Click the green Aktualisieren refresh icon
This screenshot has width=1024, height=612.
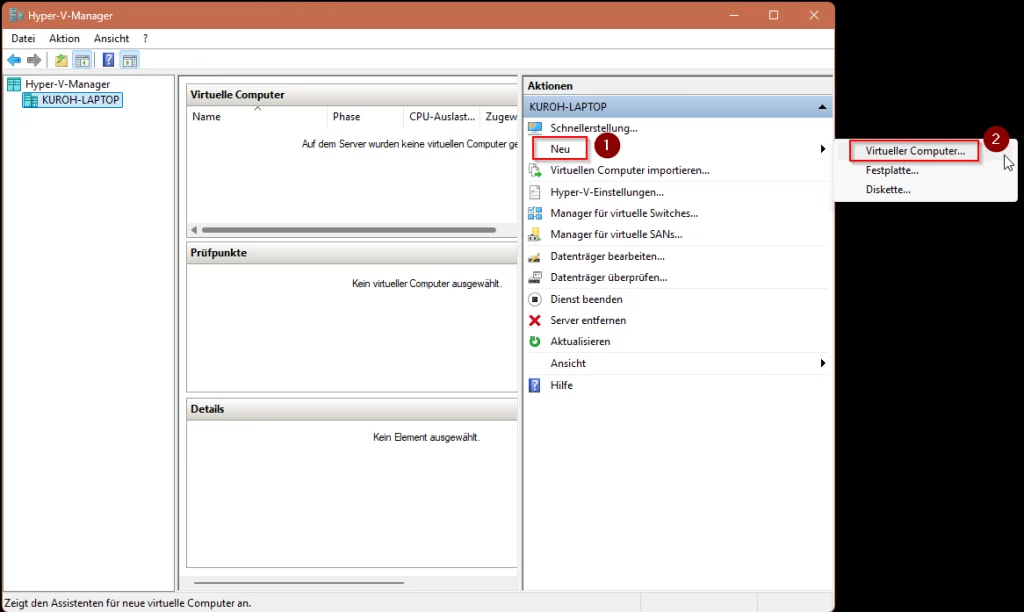[535, 342]
